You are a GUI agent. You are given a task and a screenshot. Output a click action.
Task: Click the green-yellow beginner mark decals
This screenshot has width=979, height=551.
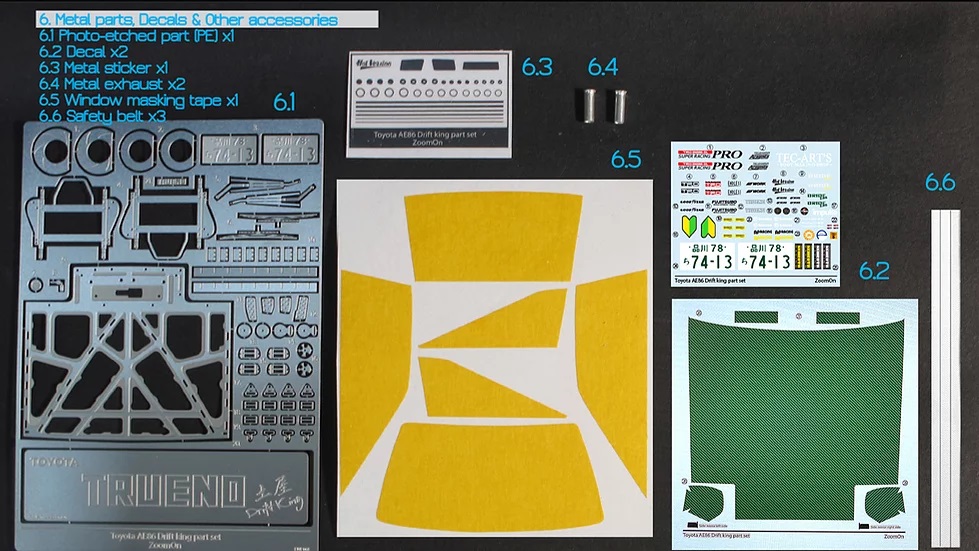[x=699, y=227]
